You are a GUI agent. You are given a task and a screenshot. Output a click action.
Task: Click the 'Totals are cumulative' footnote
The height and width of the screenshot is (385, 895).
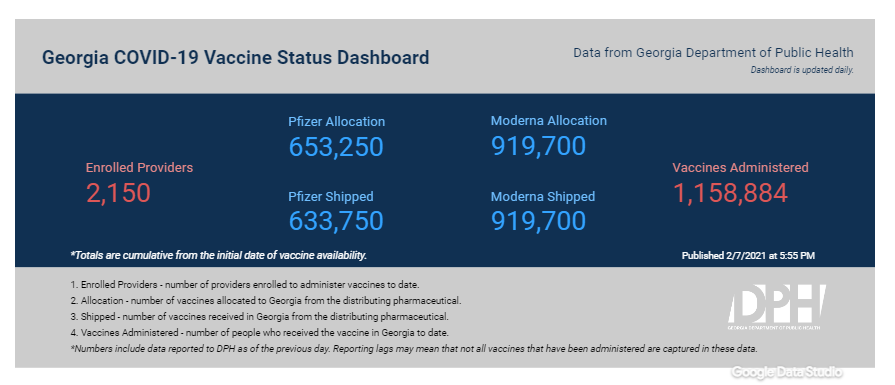(219, 256)
